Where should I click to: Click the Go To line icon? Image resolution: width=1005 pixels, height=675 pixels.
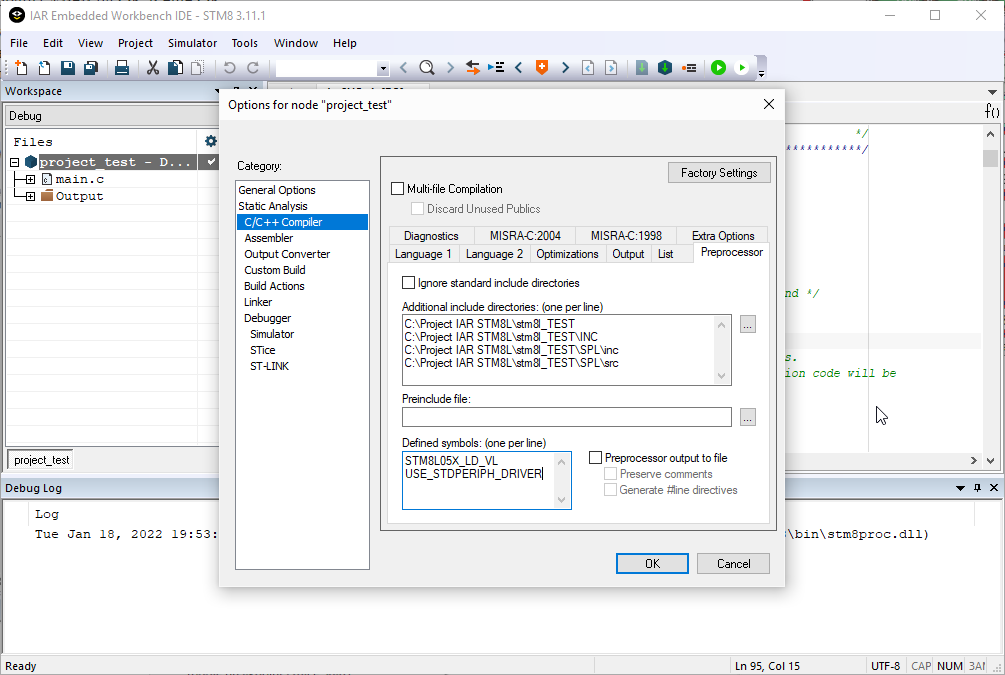pos(496,67)
